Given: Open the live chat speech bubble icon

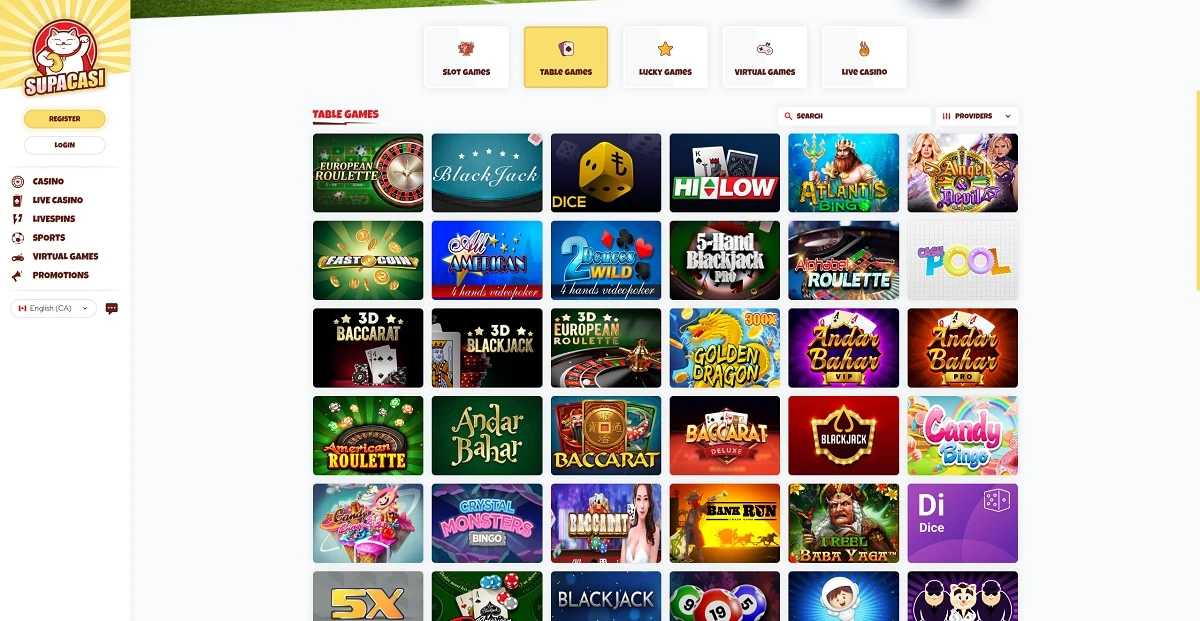Looking at the screenshot, I should (x=112, y=308).
